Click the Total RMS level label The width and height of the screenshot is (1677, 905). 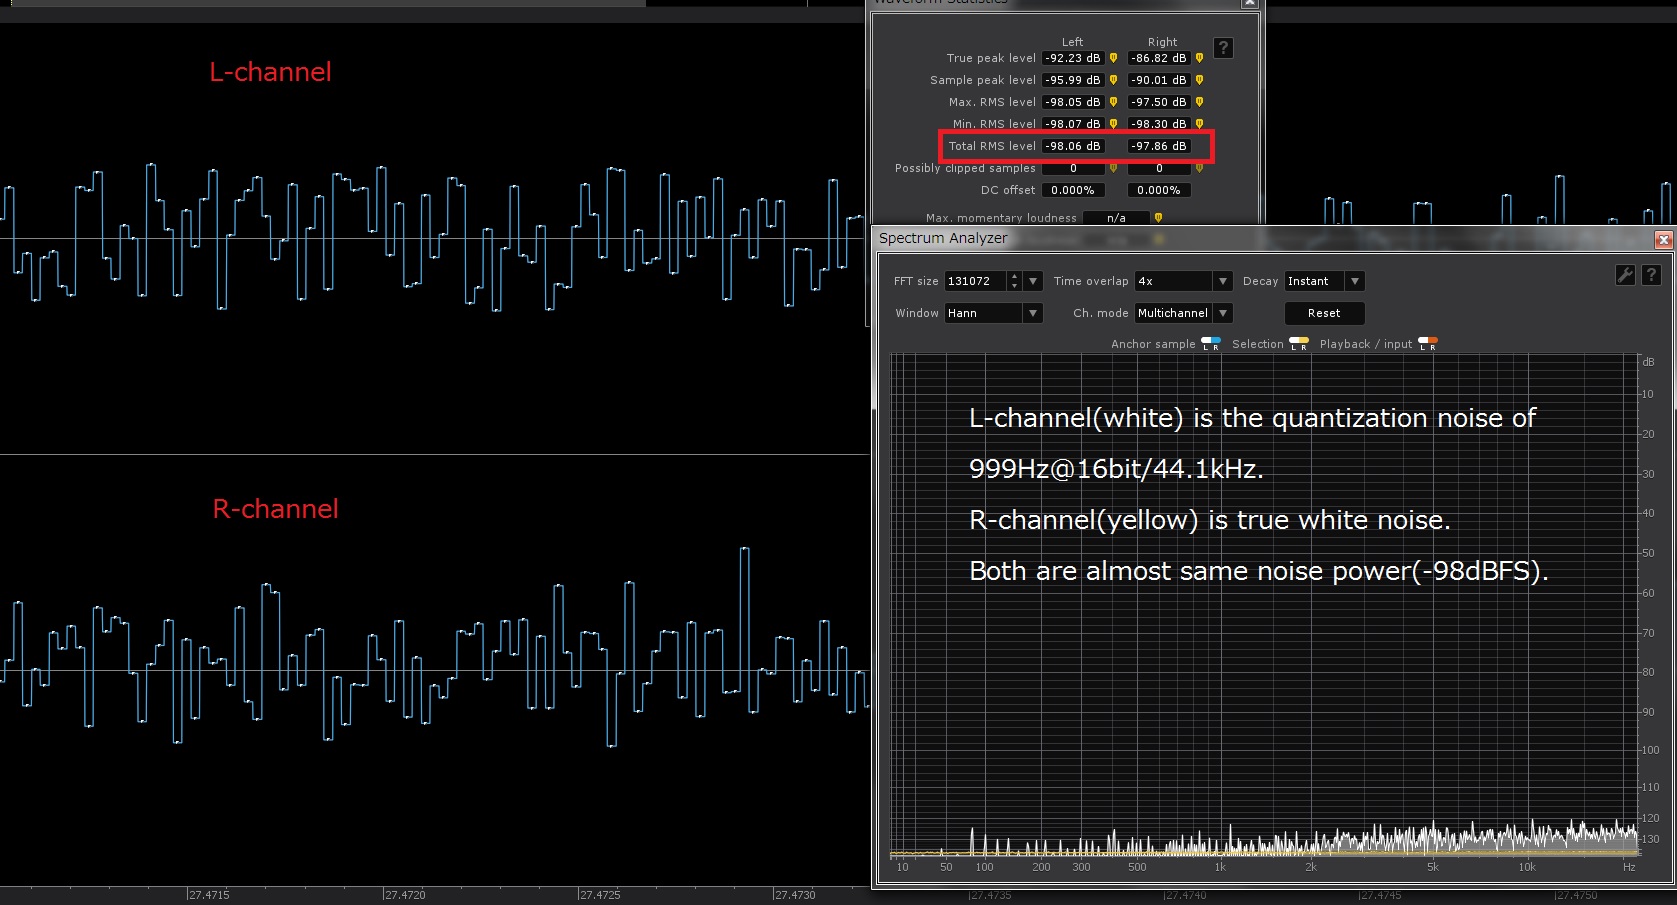(992, 146)
